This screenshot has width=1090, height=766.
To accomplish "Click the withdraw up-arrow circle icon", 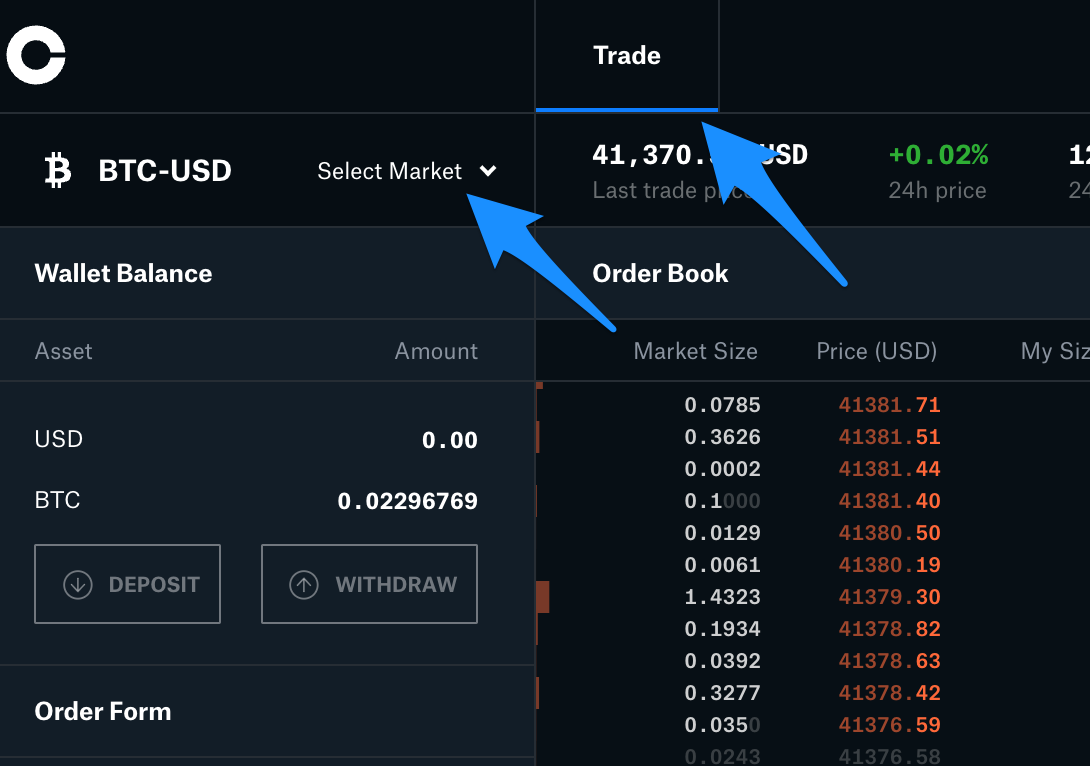I will pos(304,585).
